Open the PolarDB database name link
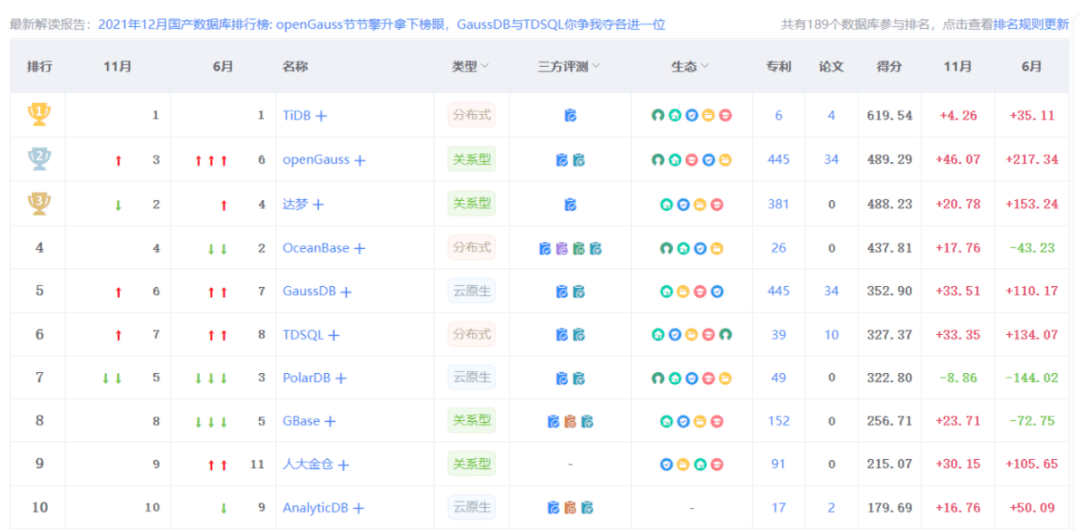1080x530 pixels. pos(307,378)
